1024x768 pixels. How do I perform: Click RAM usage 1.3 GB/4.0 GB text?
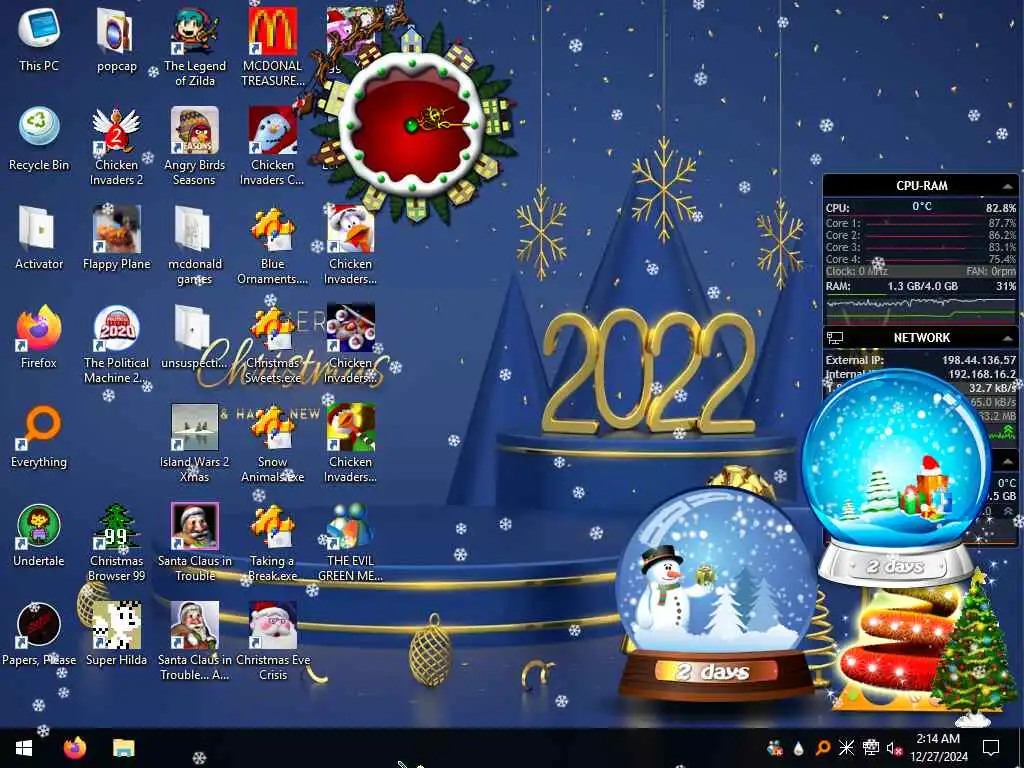pyautogui.click(x=922, y=286)
